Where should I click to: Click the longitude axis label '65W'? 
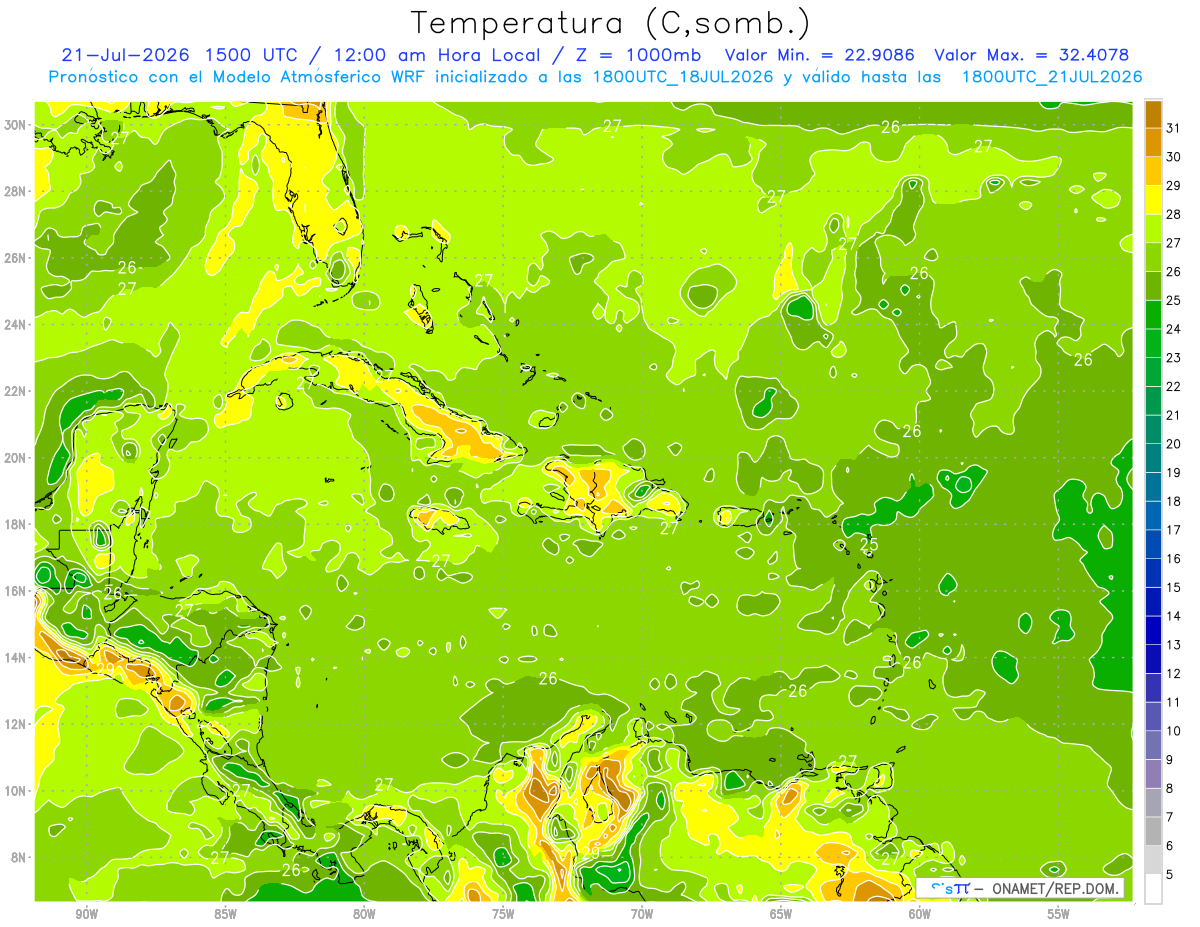coord(781,914)
